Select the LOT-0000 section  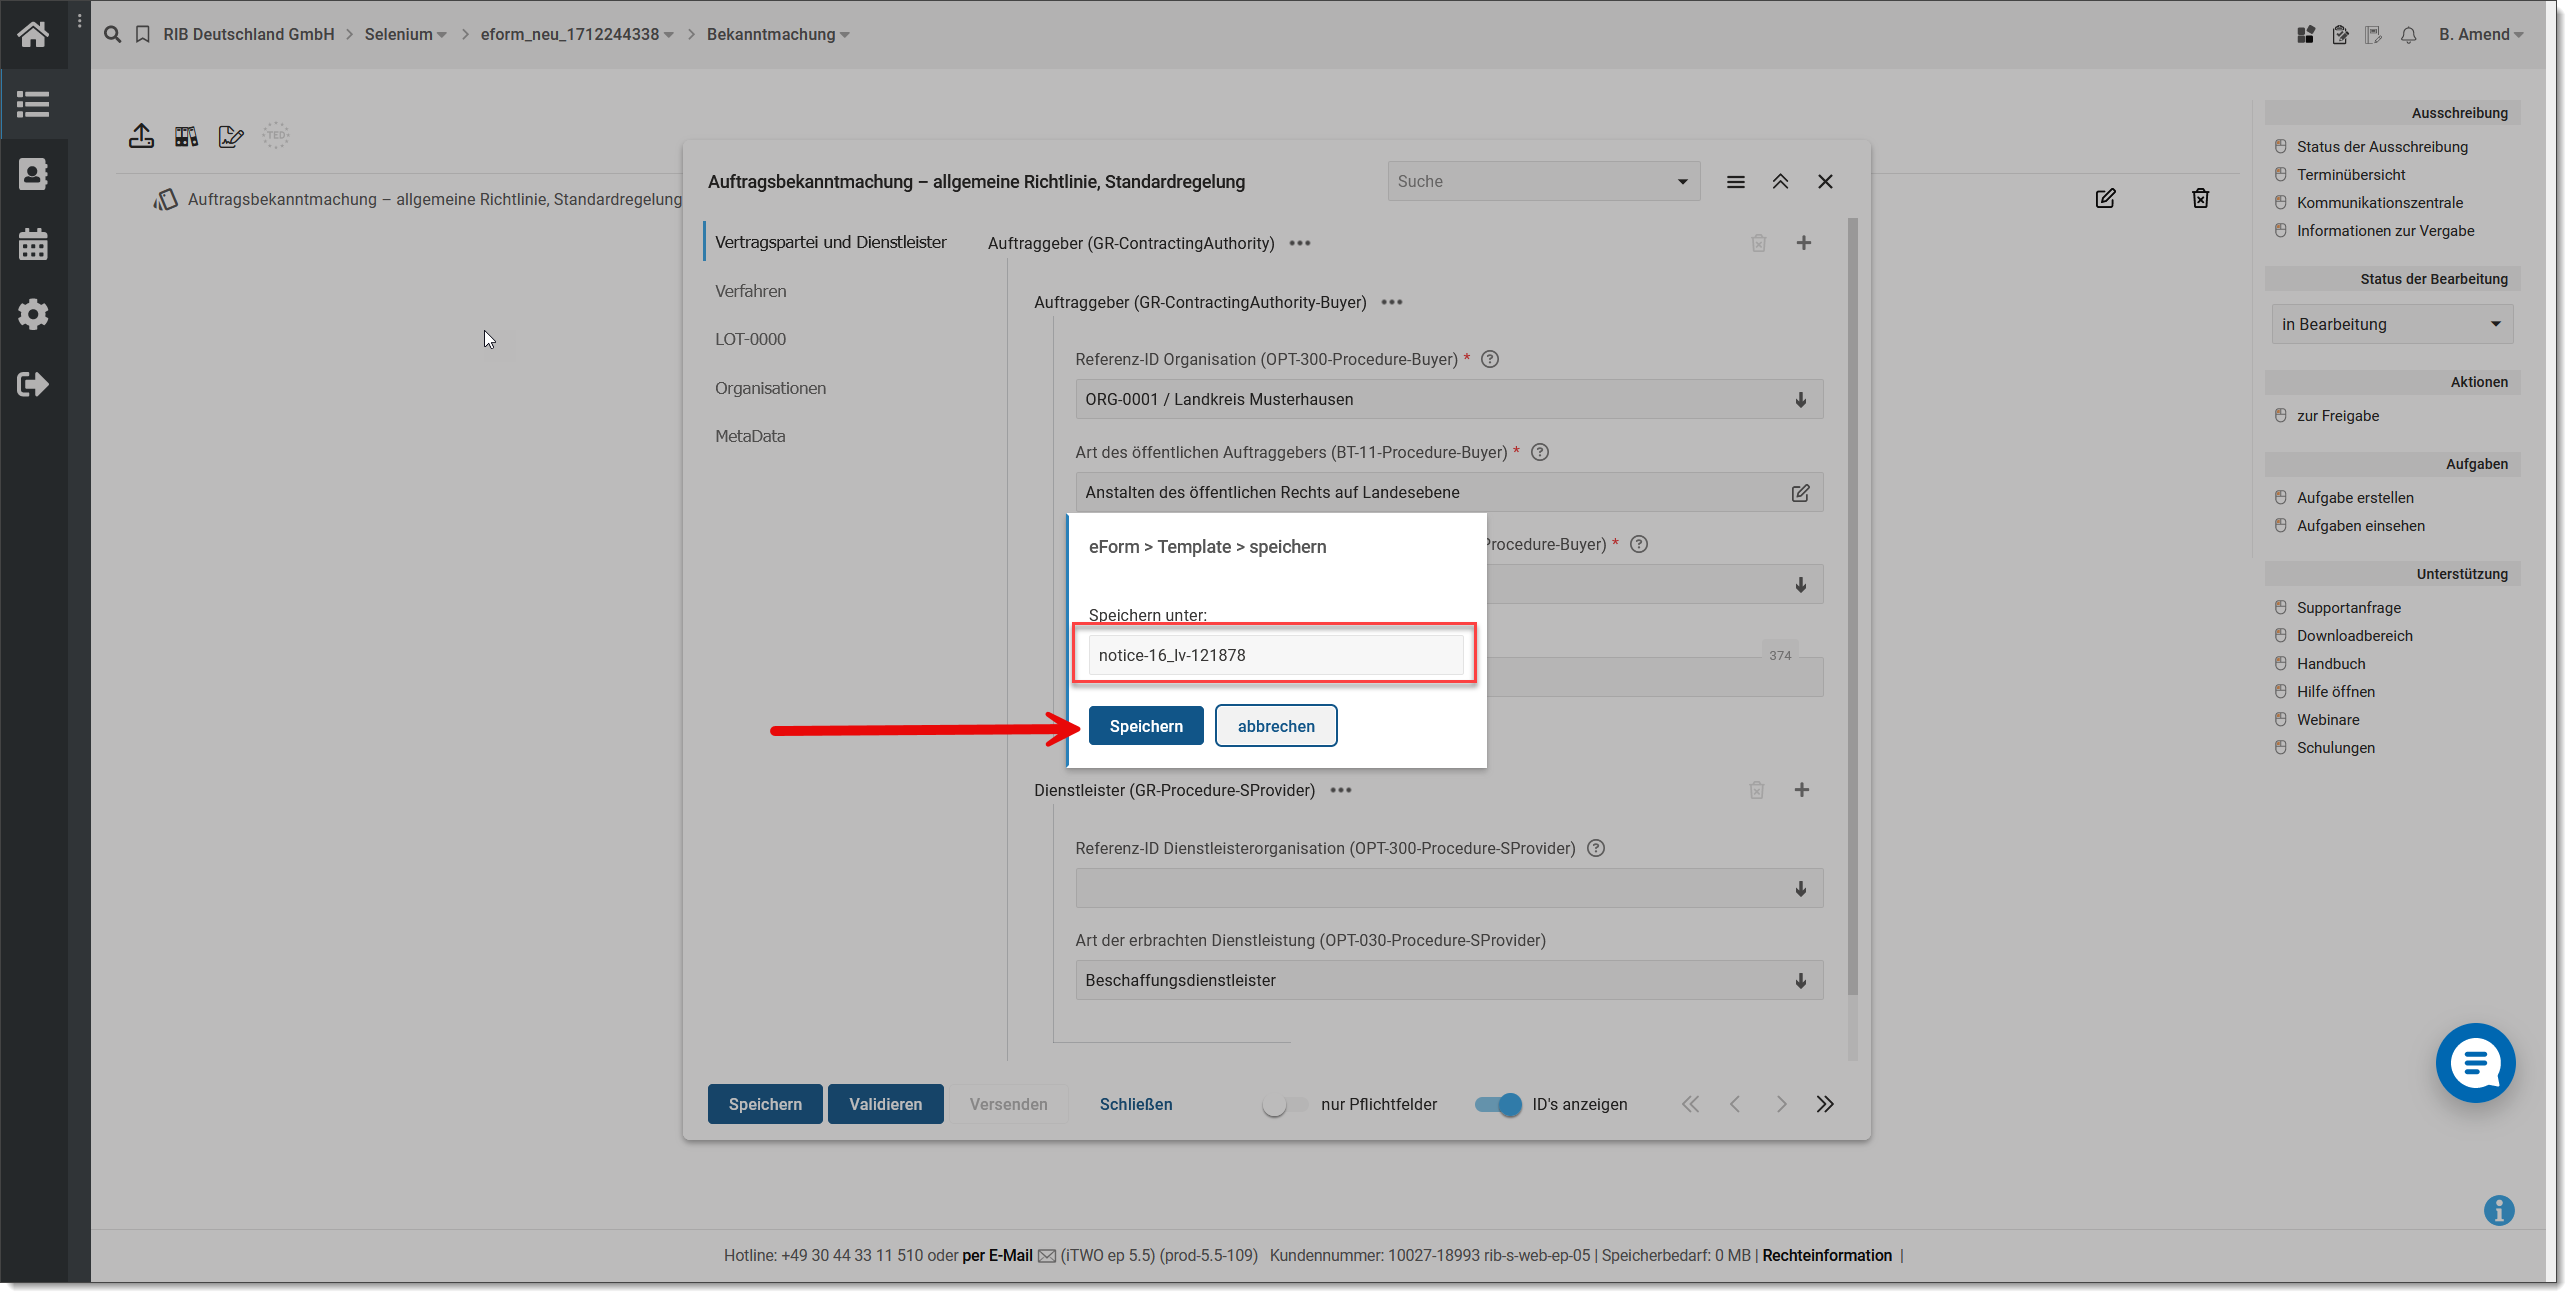pyautogui.click(x=750, y=339)
